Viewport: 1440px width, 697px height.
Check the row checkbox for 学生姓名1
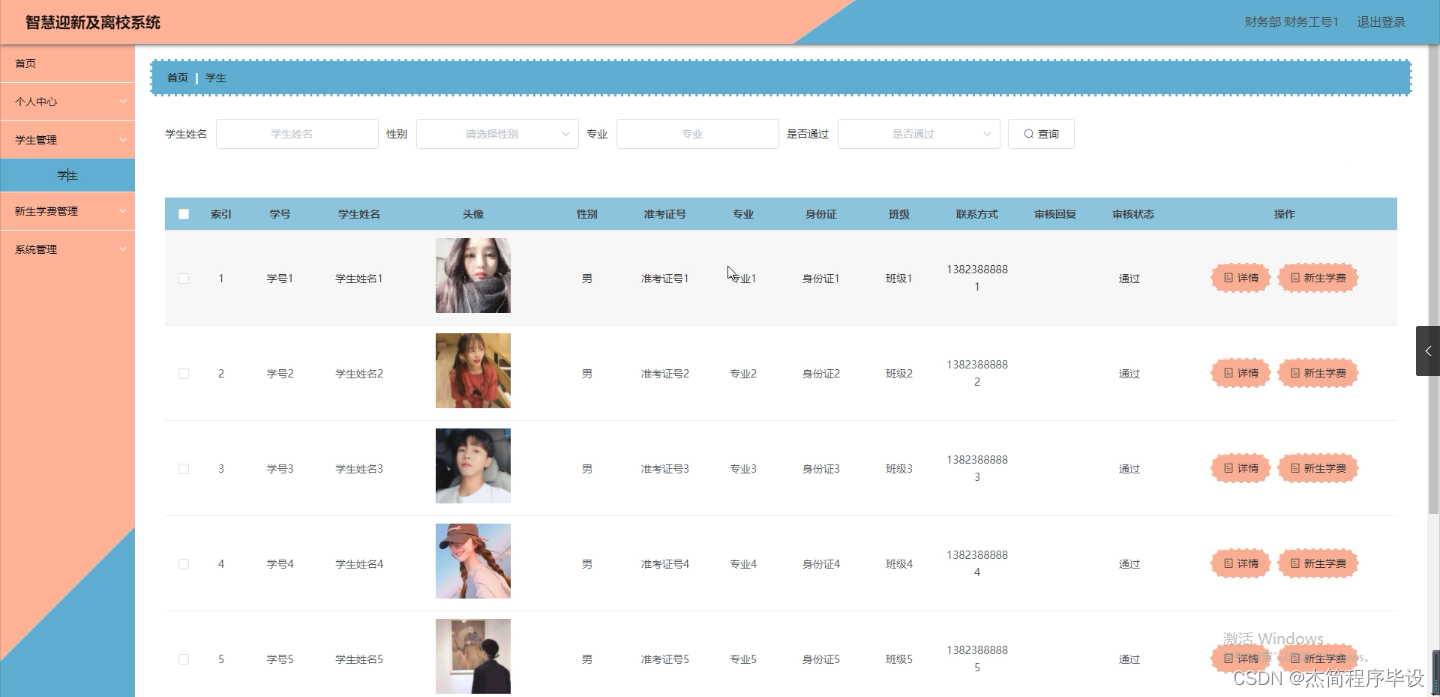183,277
